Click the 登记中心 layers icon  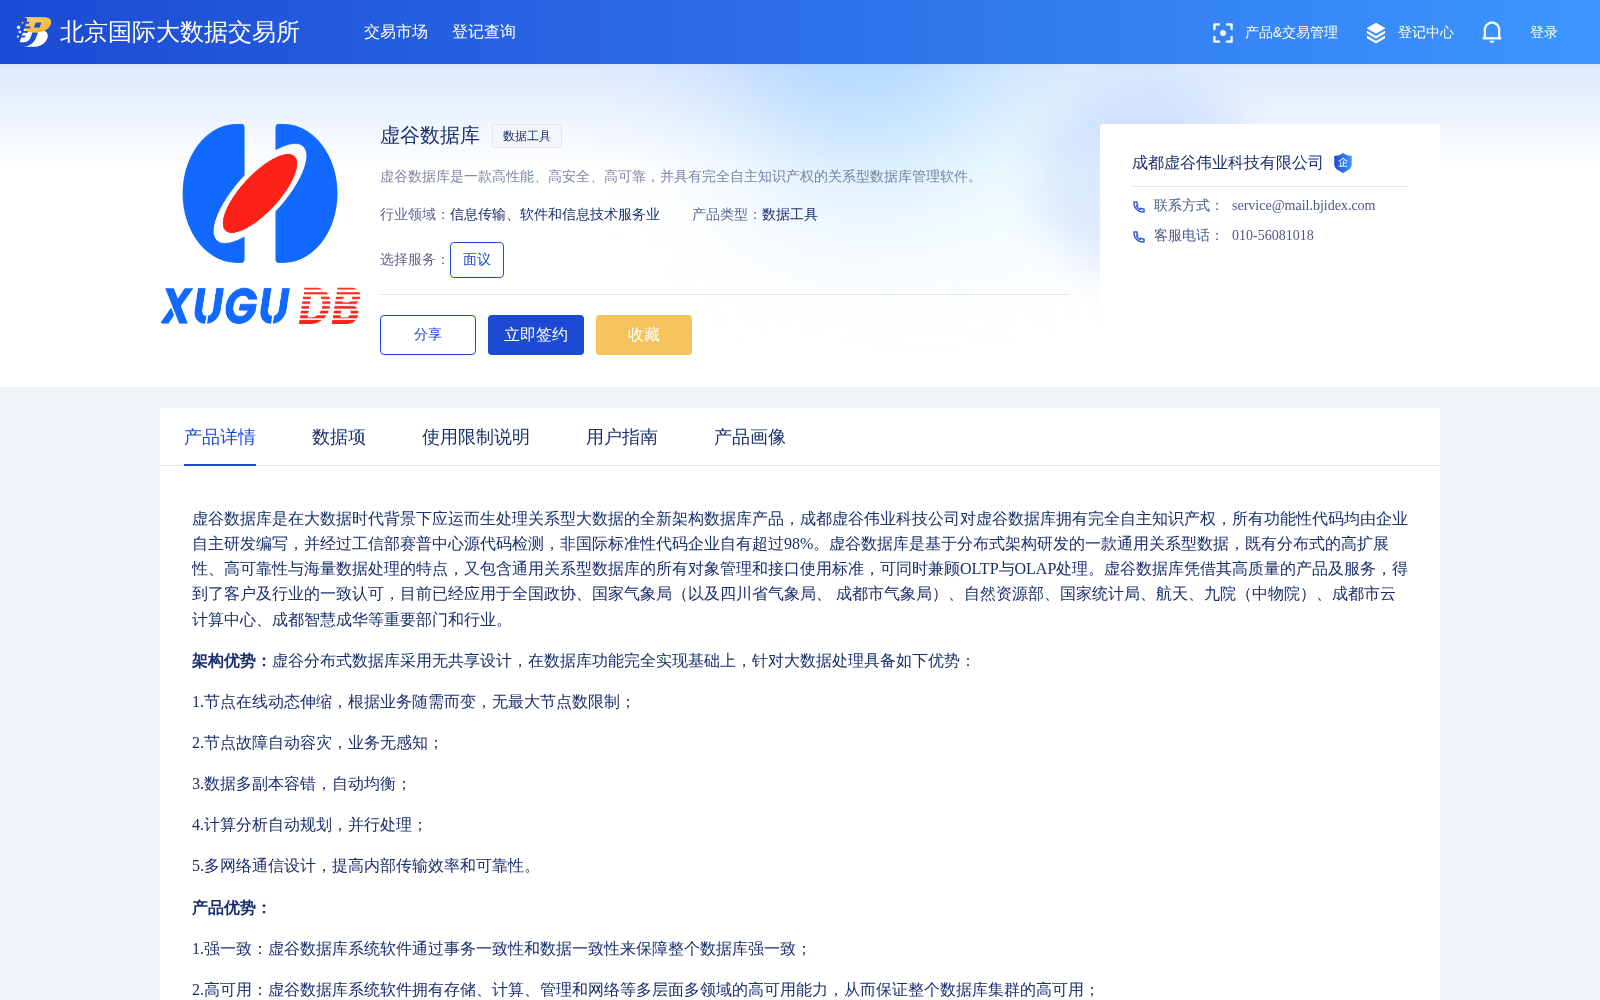coord(1376,33)
